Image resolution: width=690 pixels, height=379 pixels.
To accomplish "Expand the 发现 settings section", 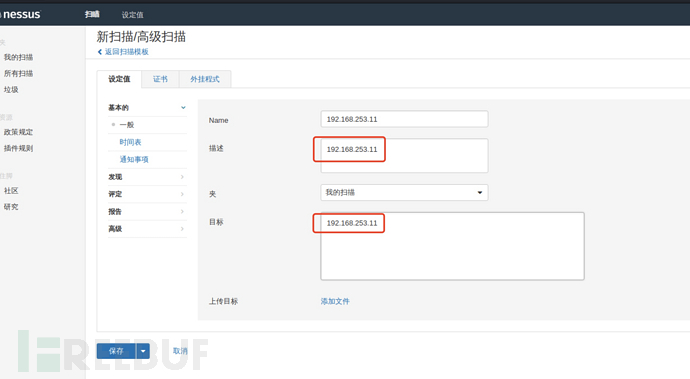I will [x=147, y=177].
